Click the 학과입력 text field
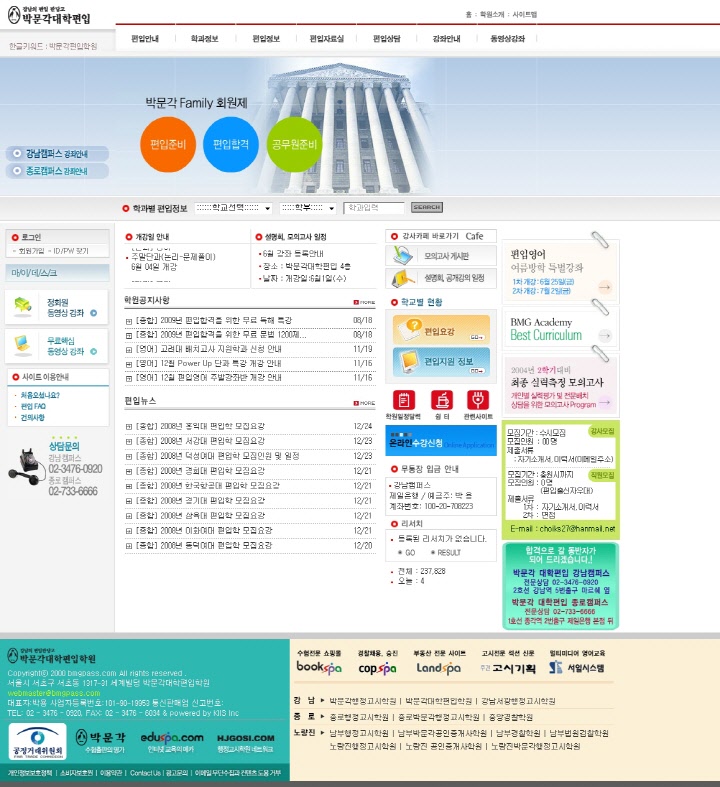Viewport: 720px width, 787px height. point(374,208)
